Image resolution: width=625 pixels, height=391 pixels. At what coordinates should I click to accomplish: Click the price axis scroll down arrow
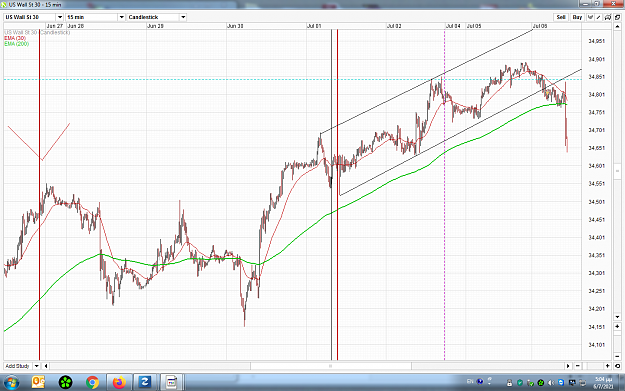[617, 317]
